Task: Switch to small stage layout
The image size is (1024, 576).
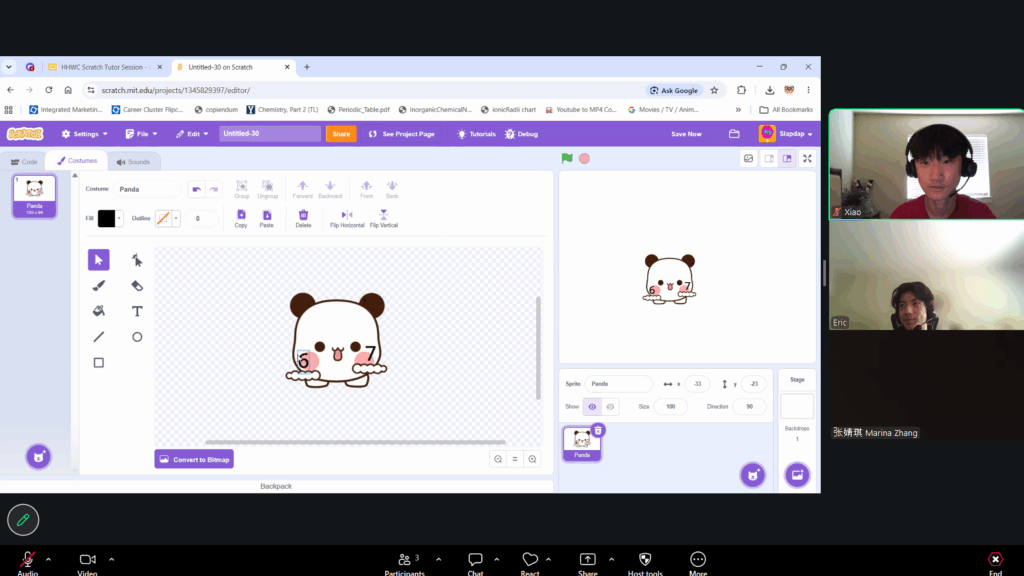Action: pos(769,159)
